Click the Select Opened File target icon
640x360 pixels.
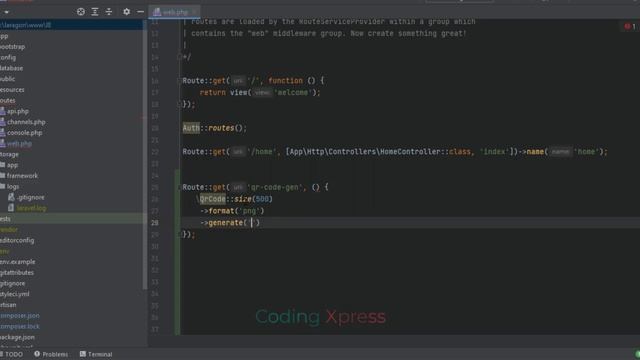pos(81,12)
